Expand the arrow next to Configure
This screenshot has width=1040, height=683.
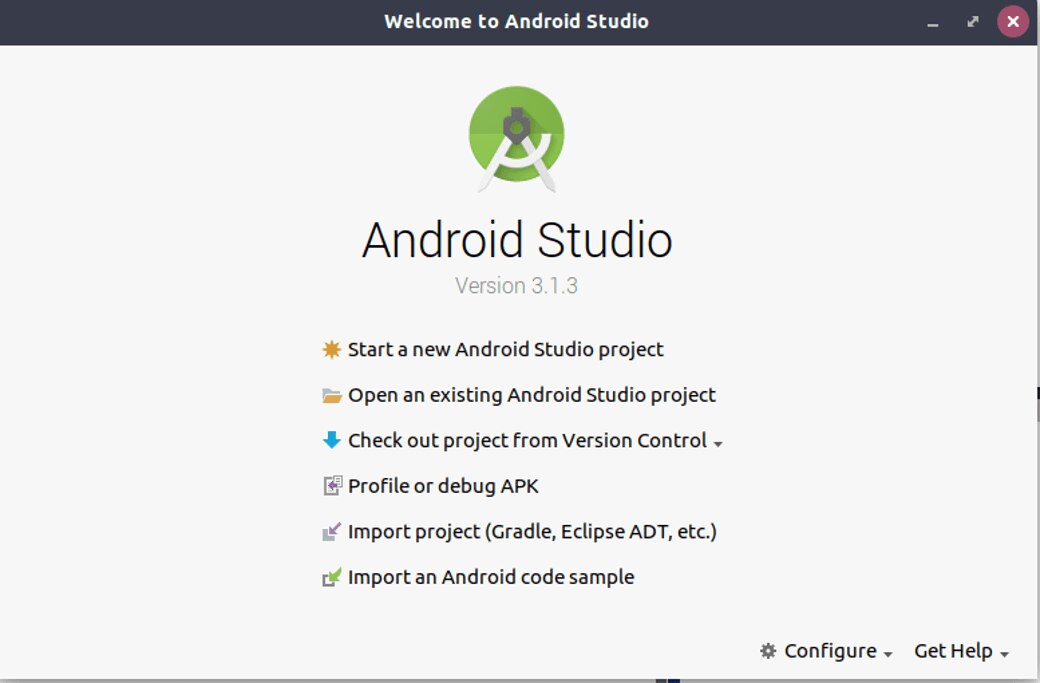[888, 654]
